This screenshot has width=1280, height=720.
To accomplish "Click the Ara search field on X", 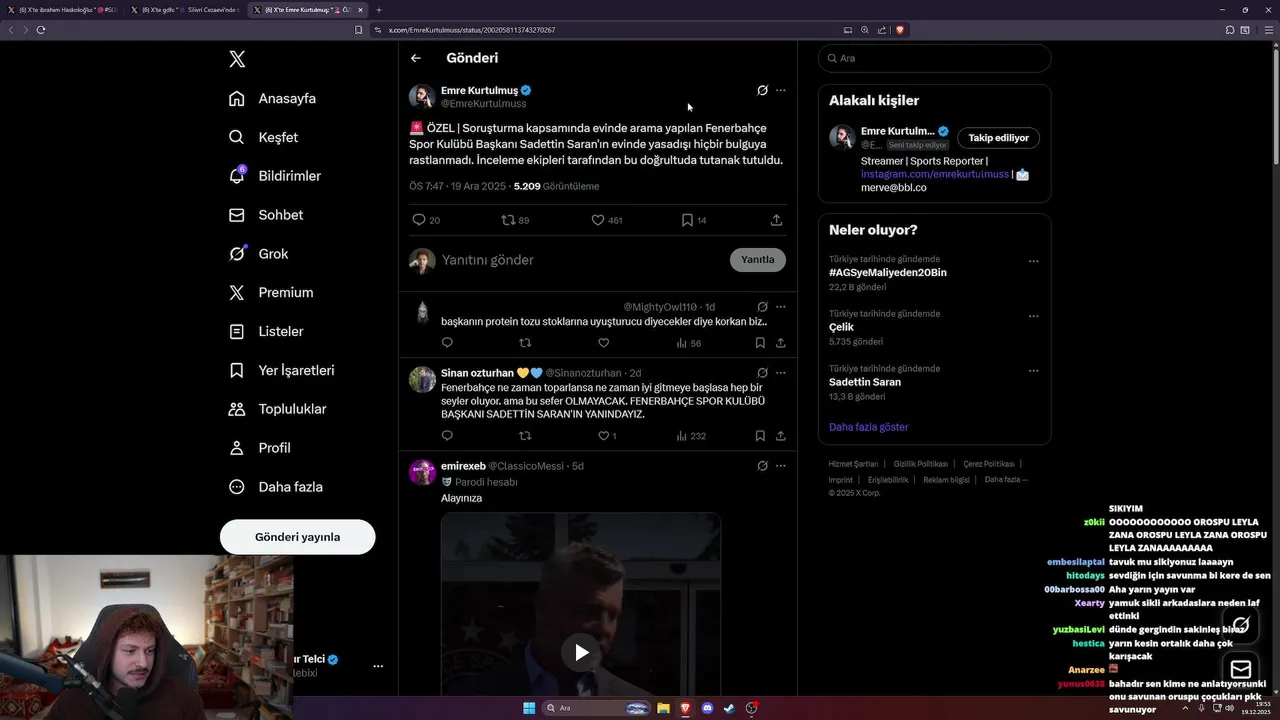I will [x=934, y=58].
